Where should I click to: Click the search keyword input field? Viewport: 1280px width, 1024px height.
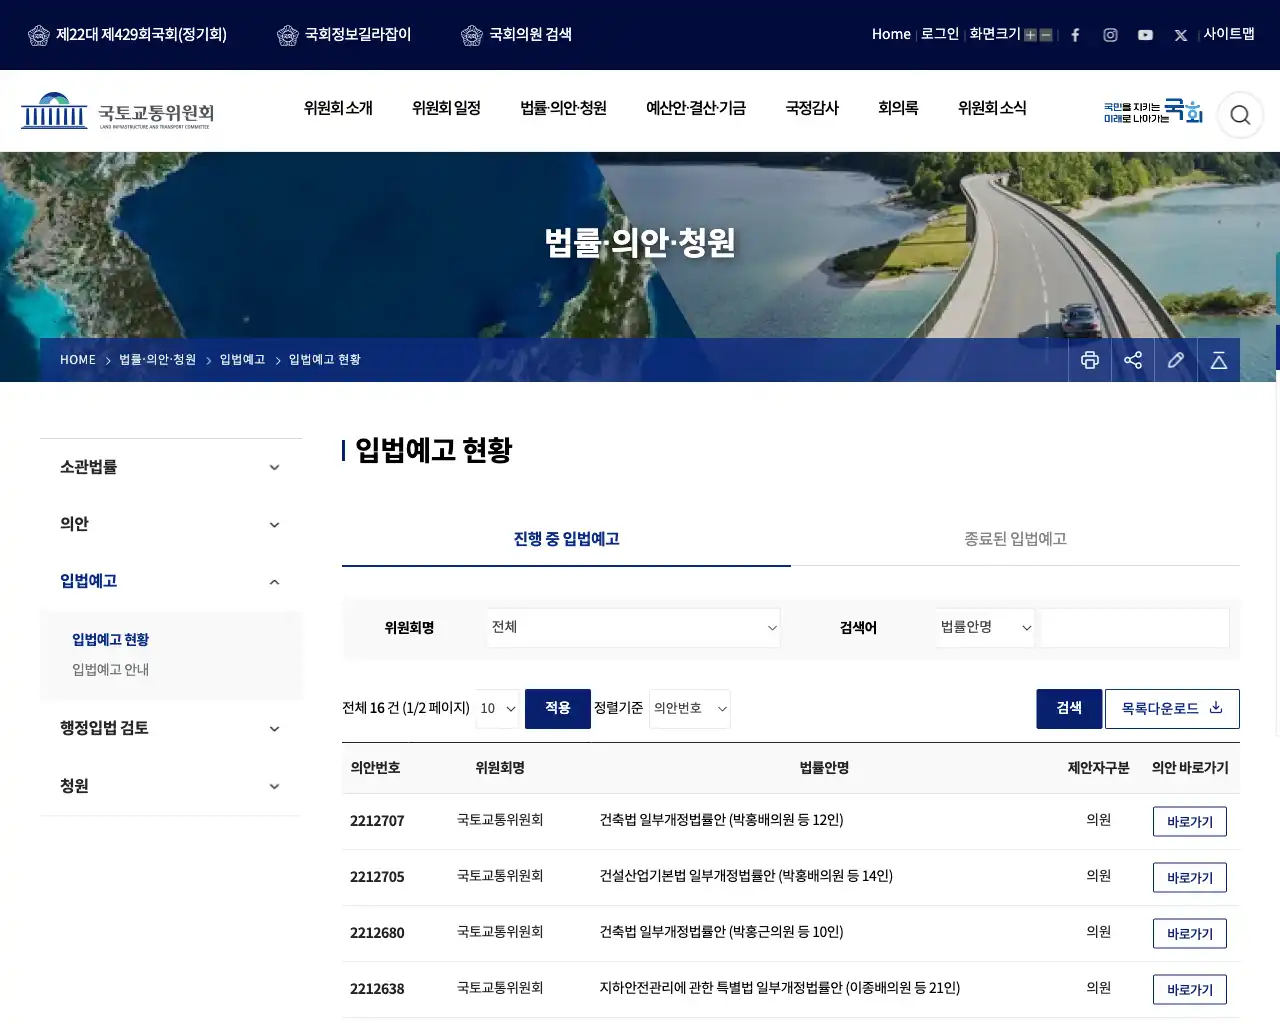click(1134, 628)
